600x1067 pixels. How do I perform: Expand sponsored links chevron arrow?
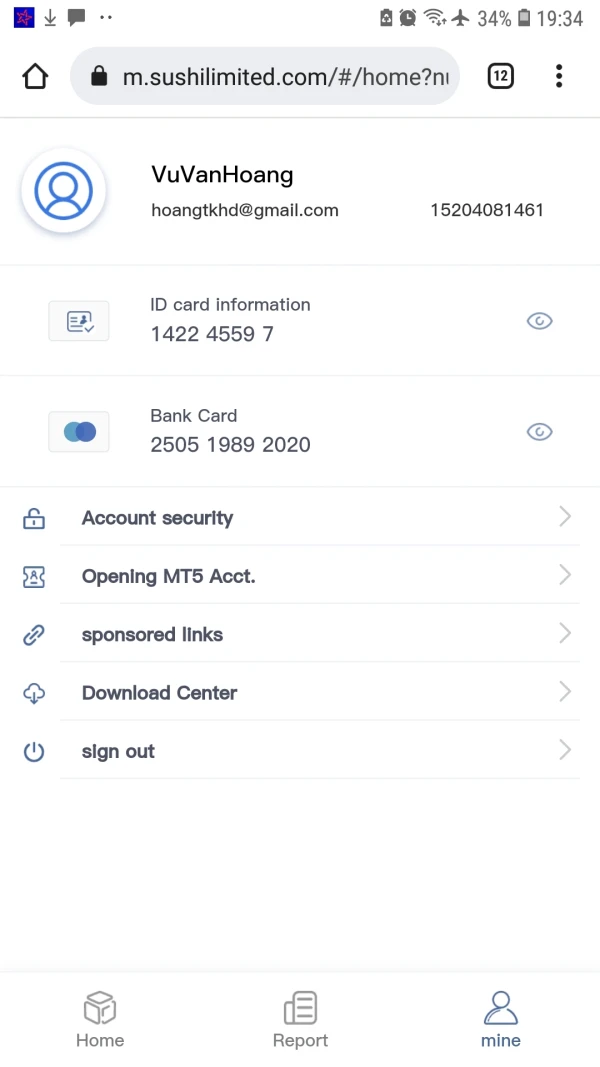565,634
